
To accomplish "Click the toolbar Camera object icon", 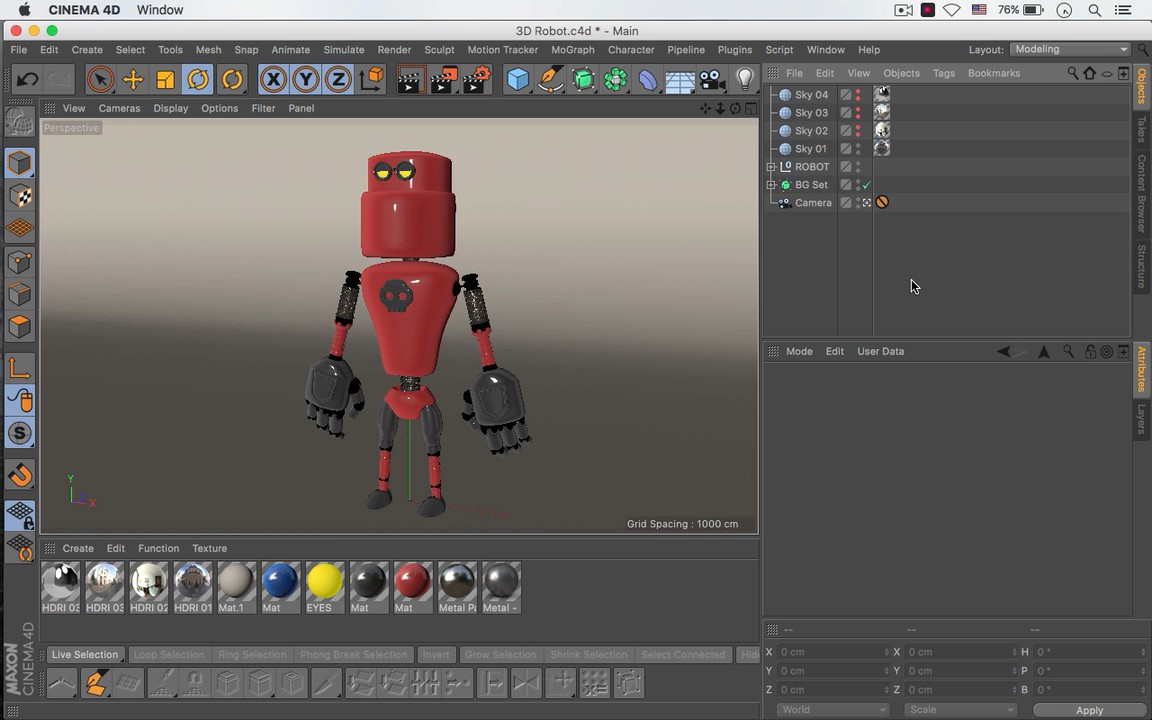I will 712,80.
